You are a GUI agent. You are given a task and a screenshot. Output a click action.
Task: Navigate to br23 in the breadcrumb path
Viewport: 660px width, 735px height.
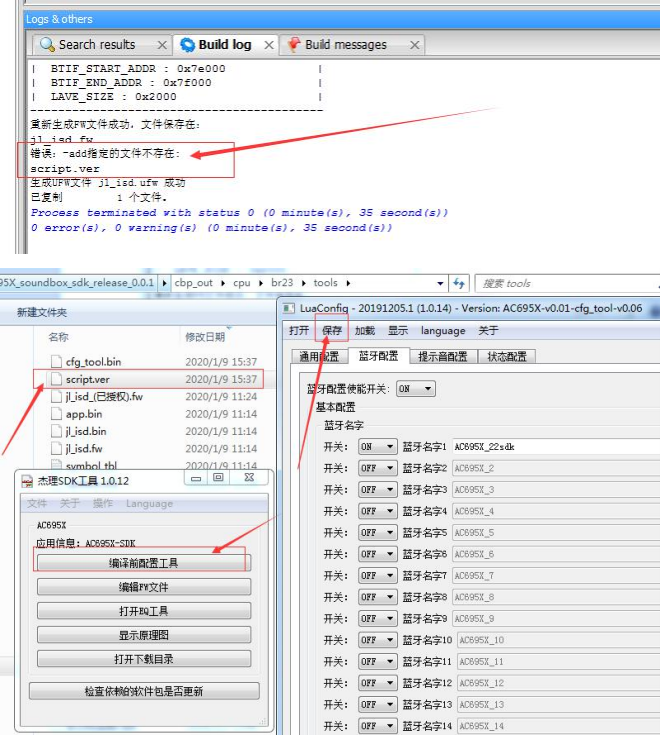[x=282, y=283]
